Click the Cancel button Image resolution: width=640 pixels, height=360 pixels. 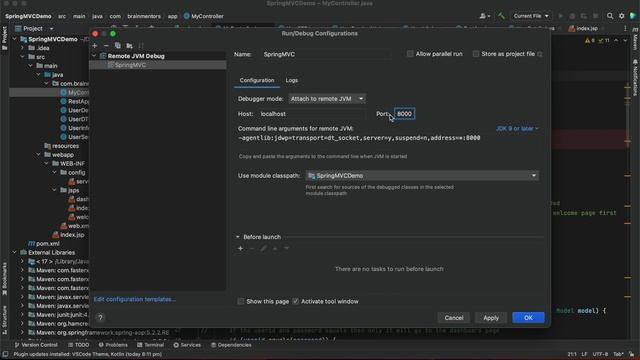click(x=454, y=318)
